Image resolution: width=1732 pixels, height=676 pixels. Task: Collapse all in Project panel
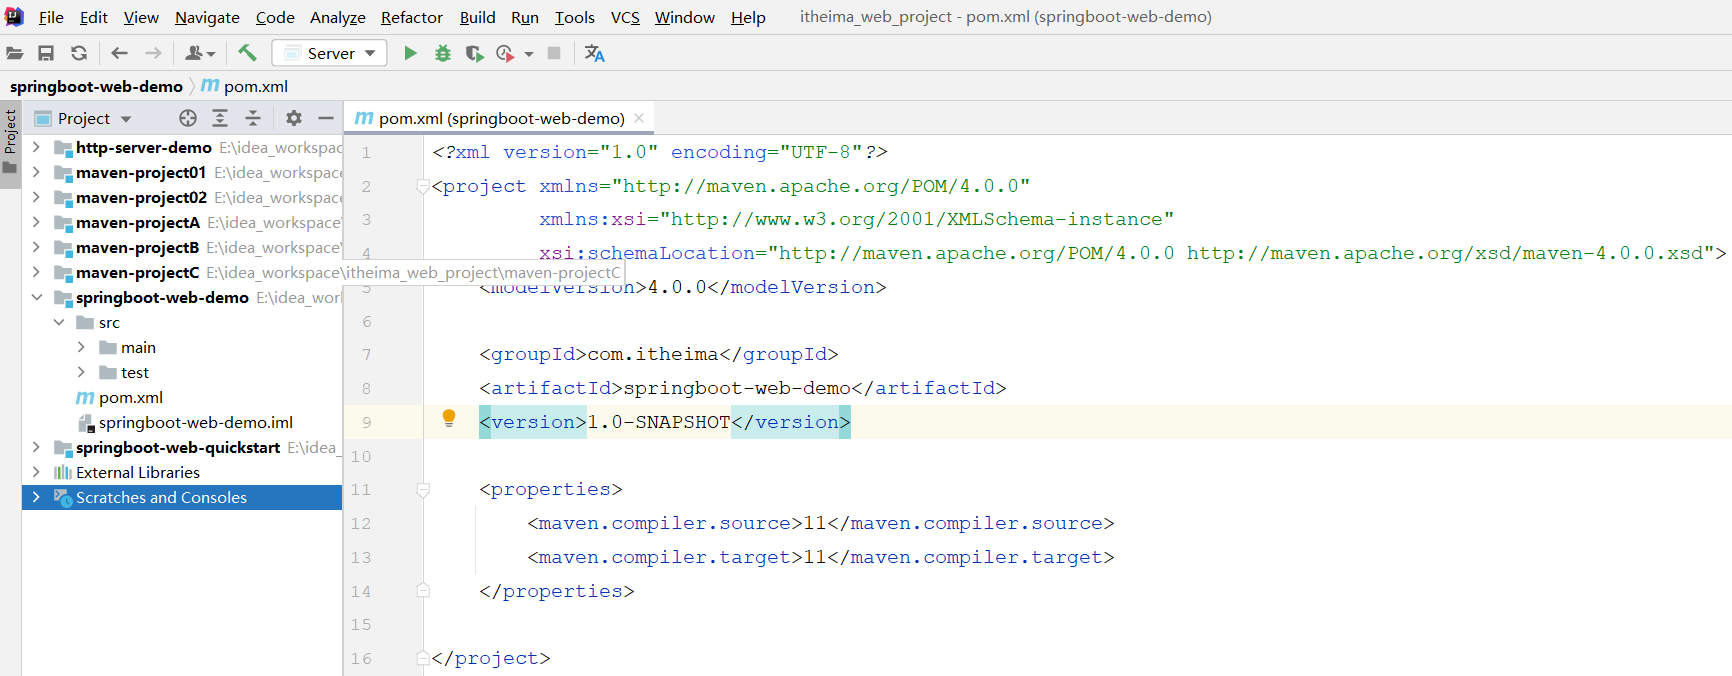pyautogui.click(x=253, y=118)
